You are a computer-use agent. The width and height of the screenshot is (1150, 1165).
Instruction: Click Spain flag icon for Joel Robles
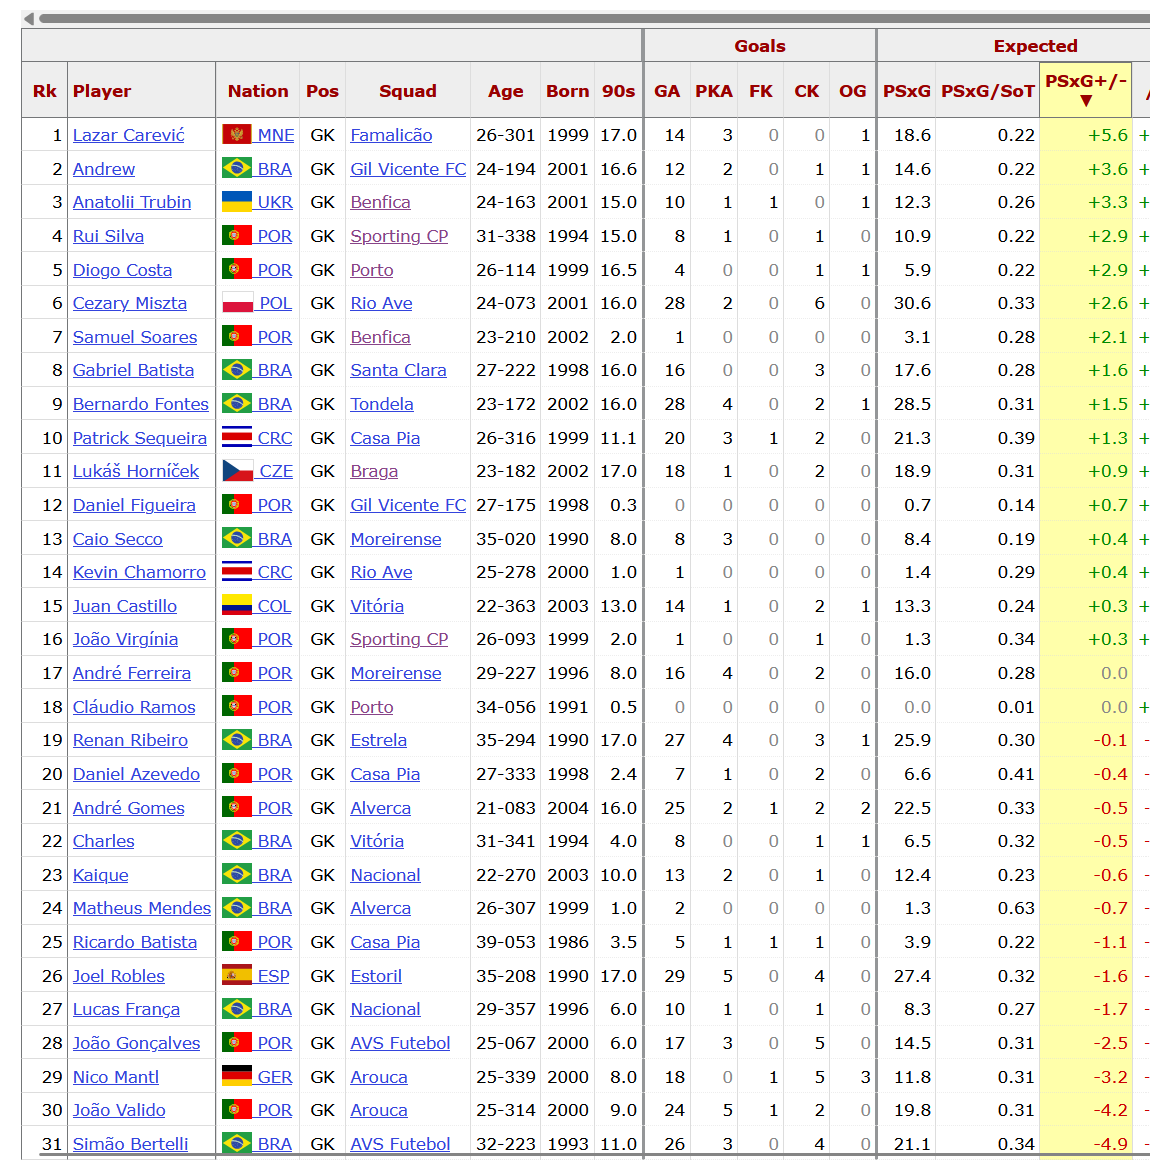(x=236, y=976)
